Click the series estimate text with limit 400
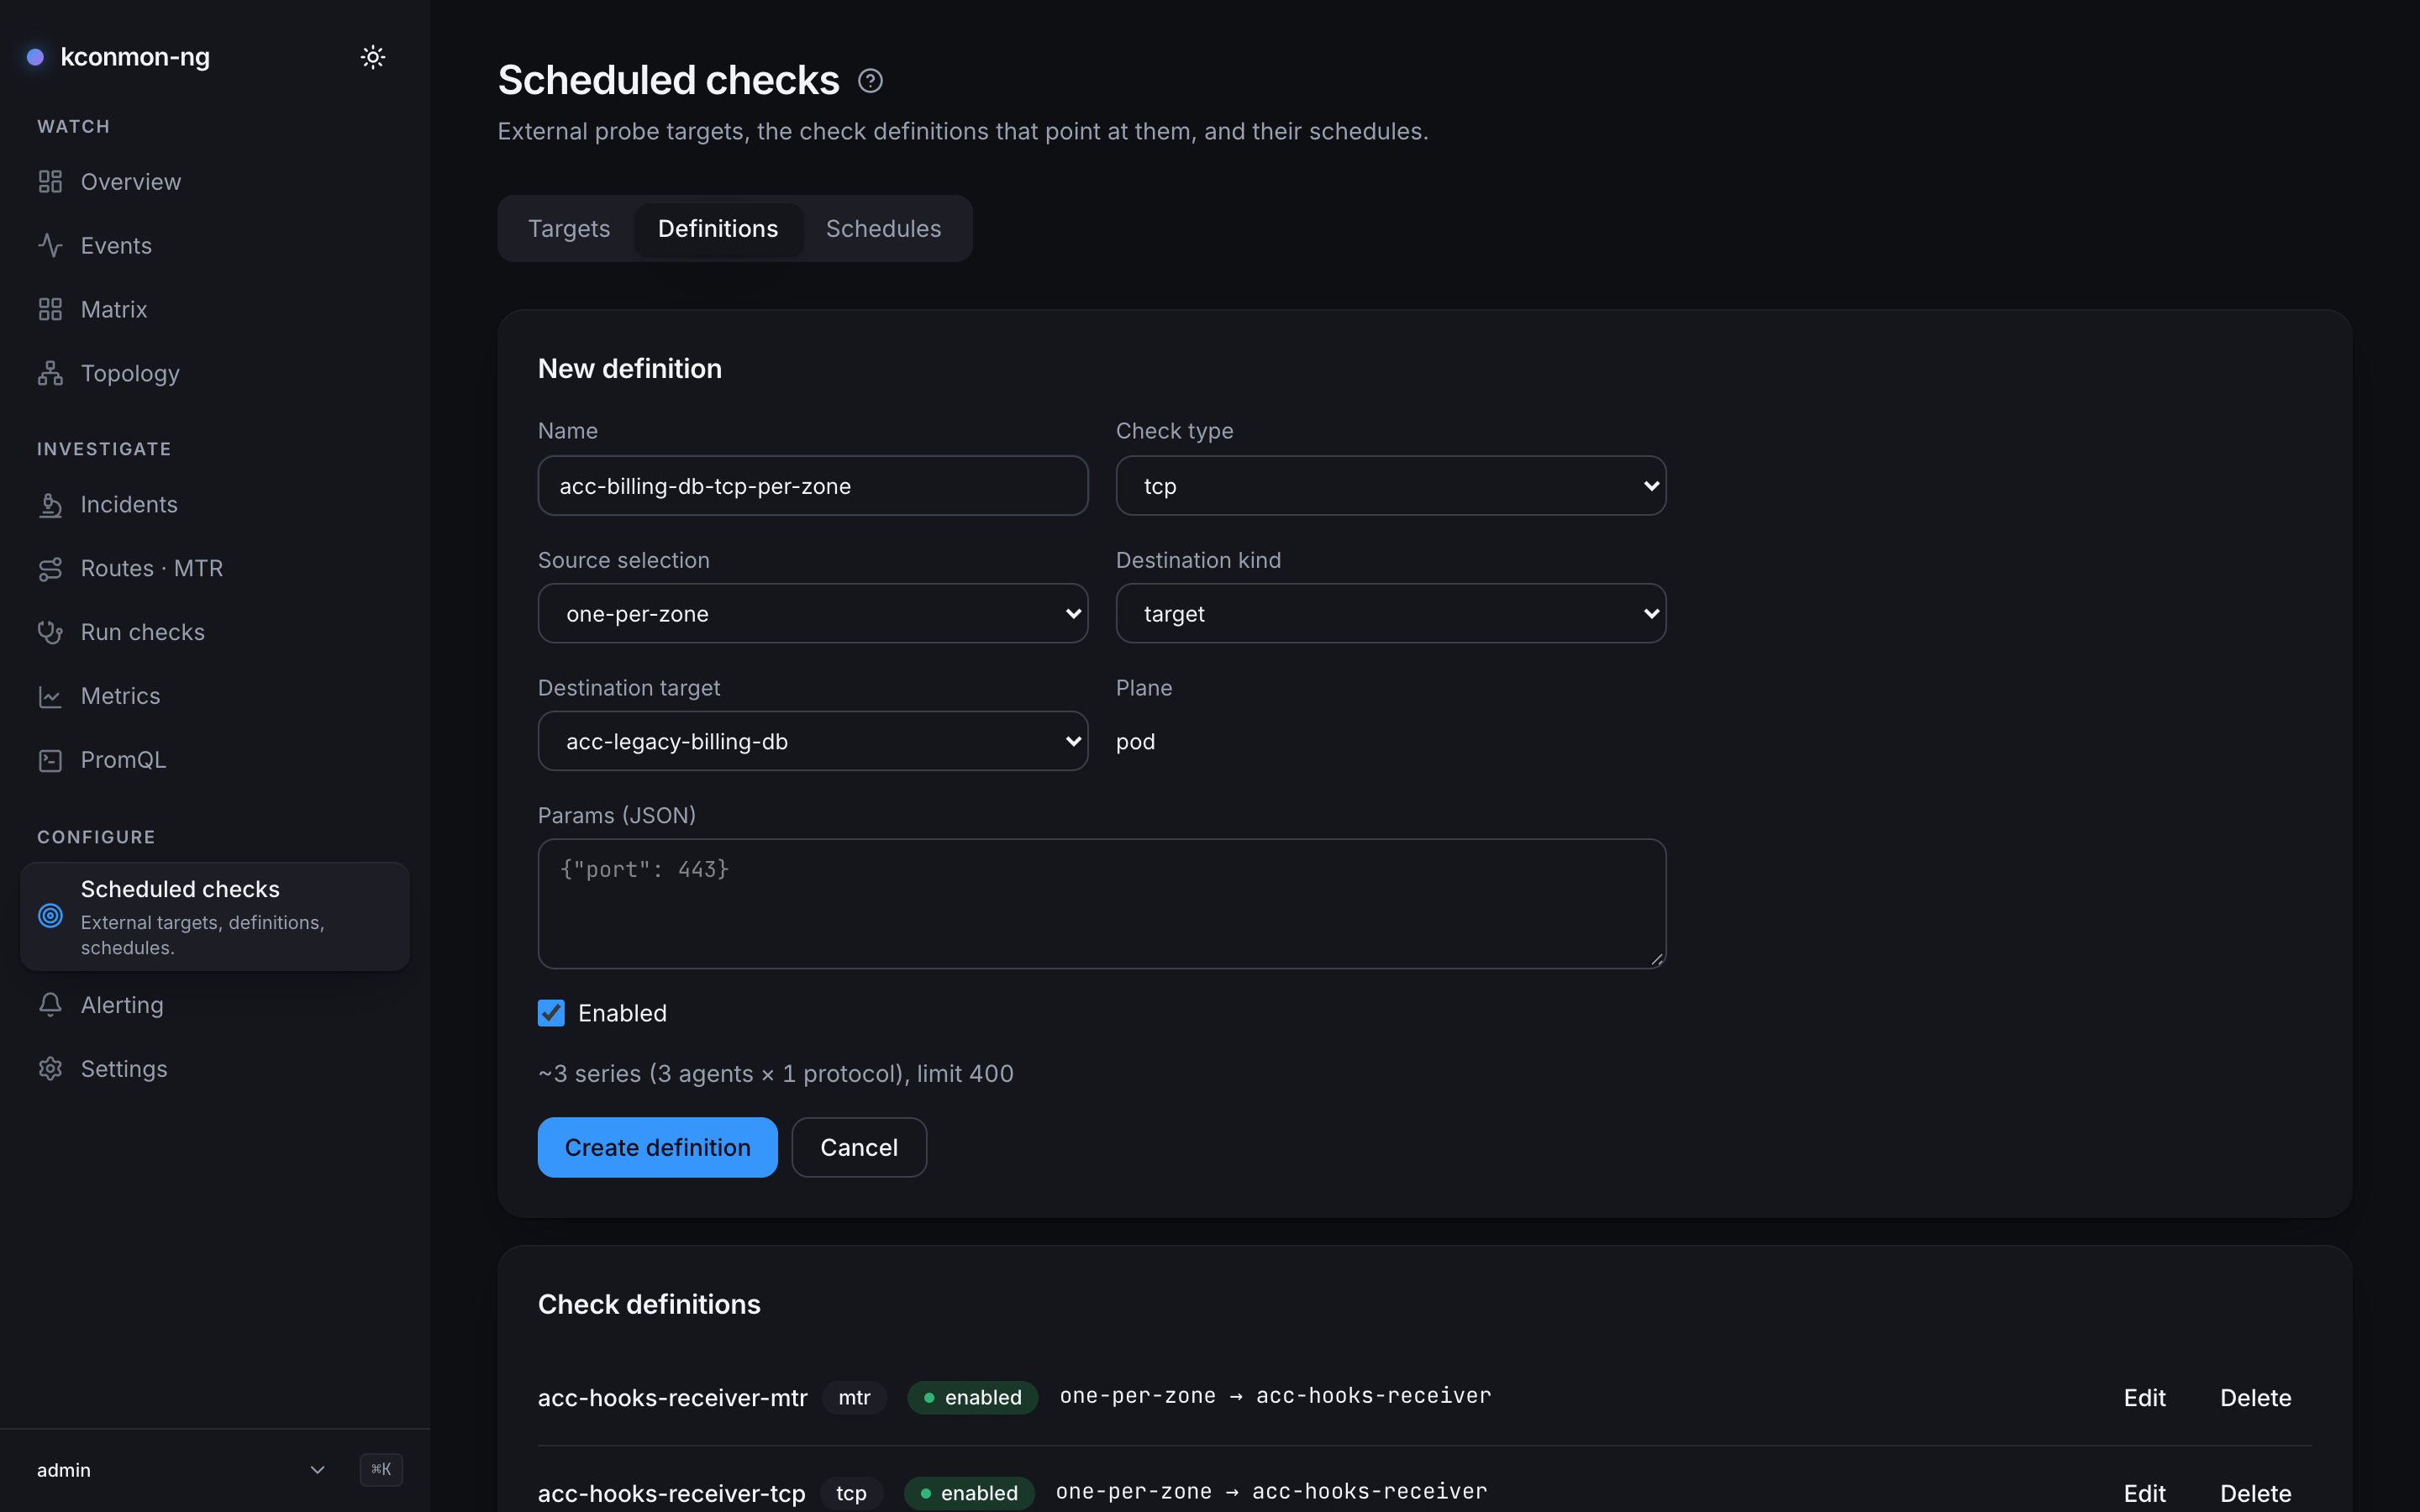This screenshot has height=1512, width=2420. pos(775,1074)
